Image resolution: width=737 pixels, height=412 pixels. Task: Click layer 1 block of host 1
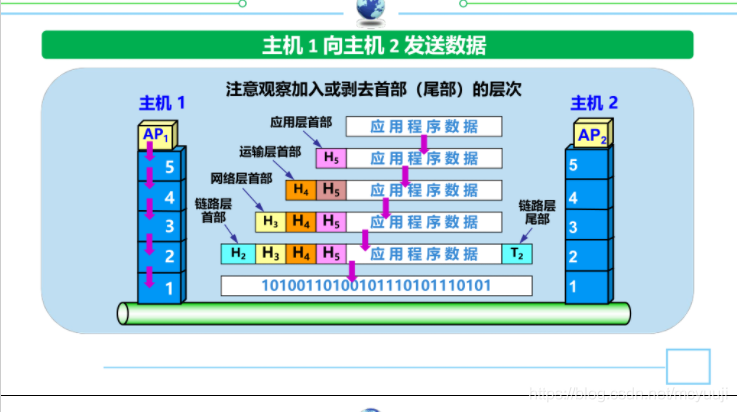162,288
